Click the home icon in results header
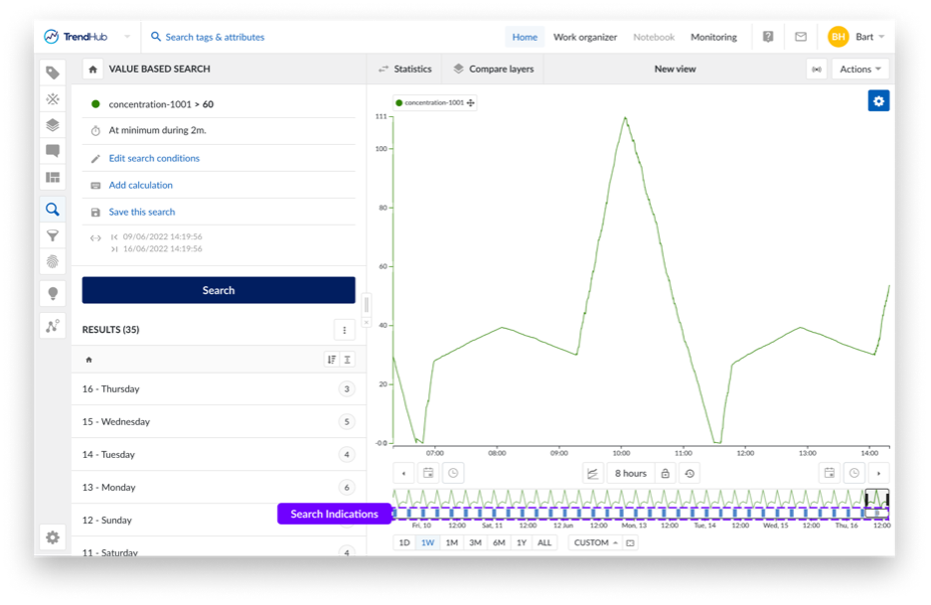 [89, 360]
